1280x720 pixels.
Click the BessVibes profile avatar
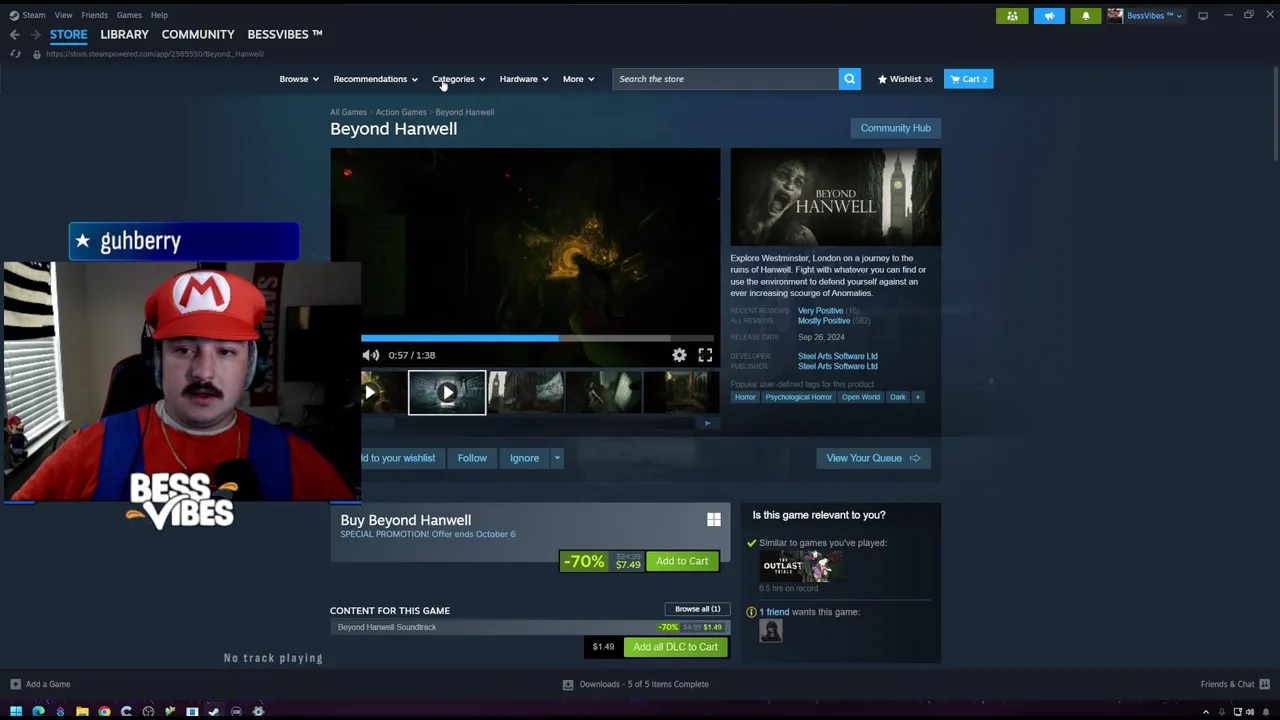click(x=1115, y=16)
